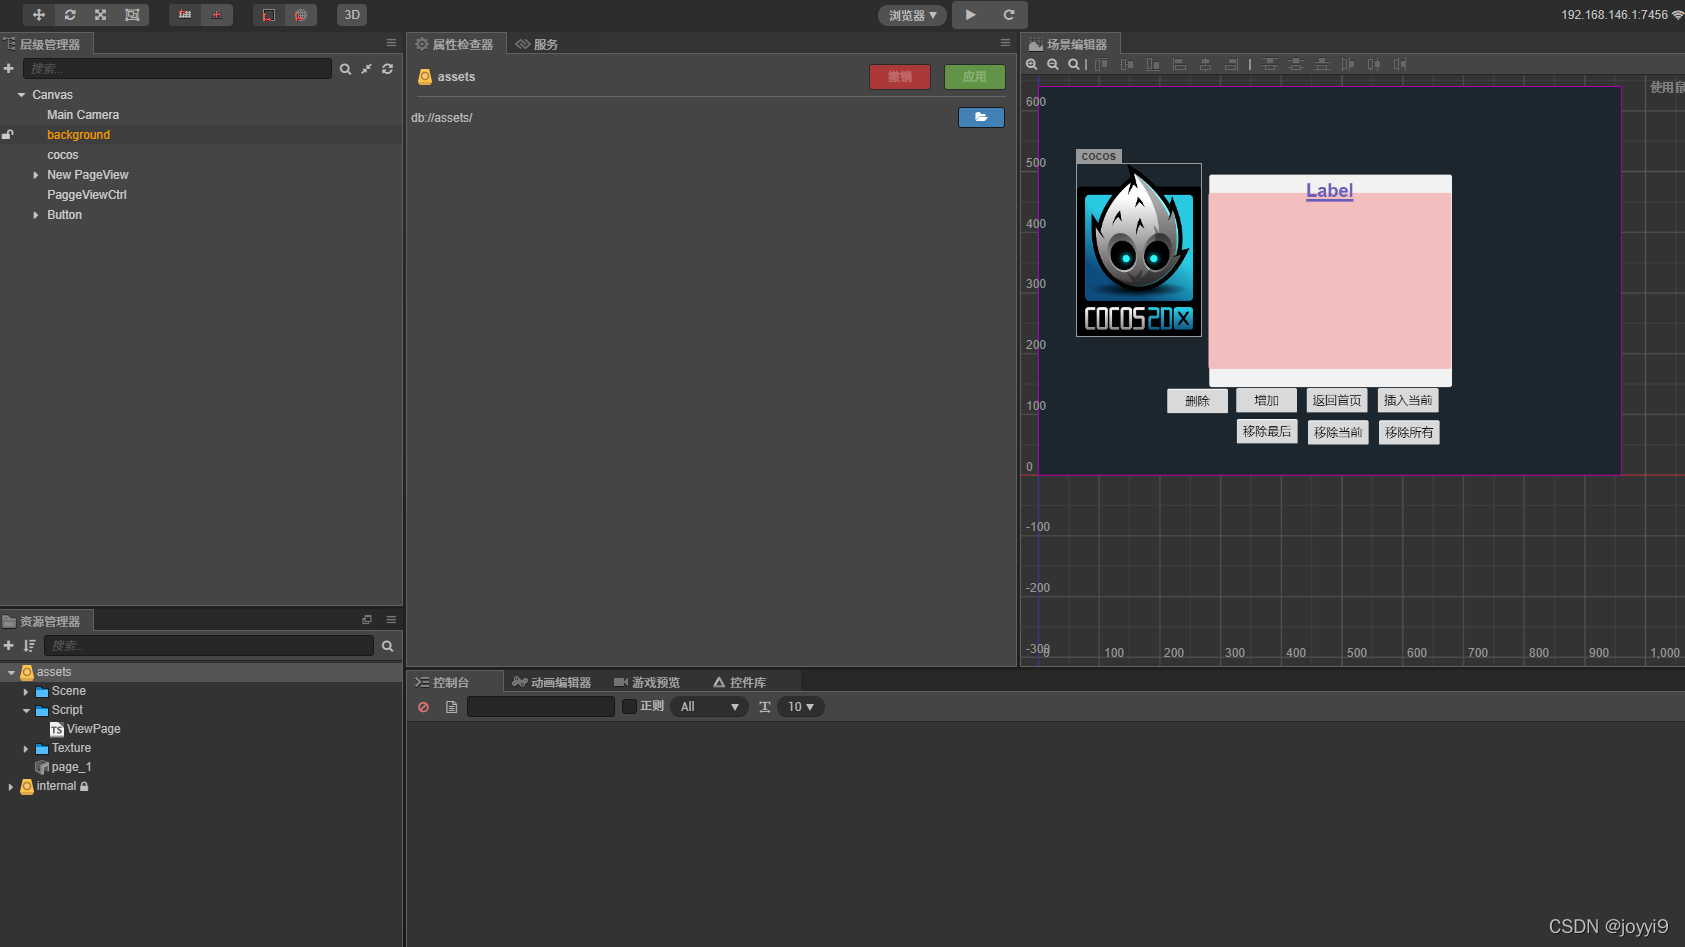1685x947 pixels.
Task: Select the background node
Action: point(78,135)
